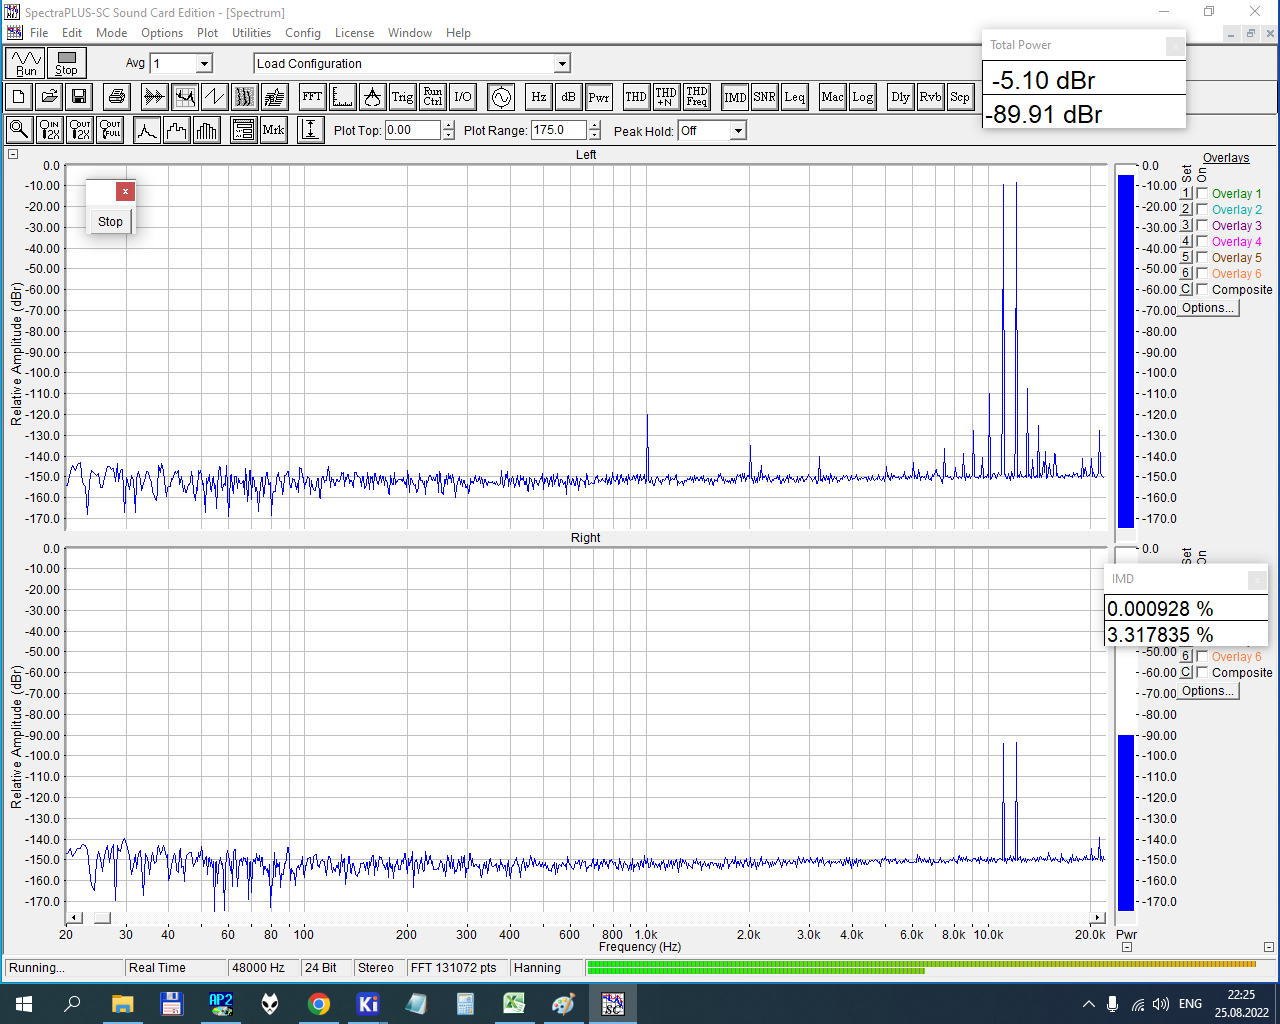Click the Plot Top input field
The width and height of the screenshot is (1280, 1024).
[412, 130]
